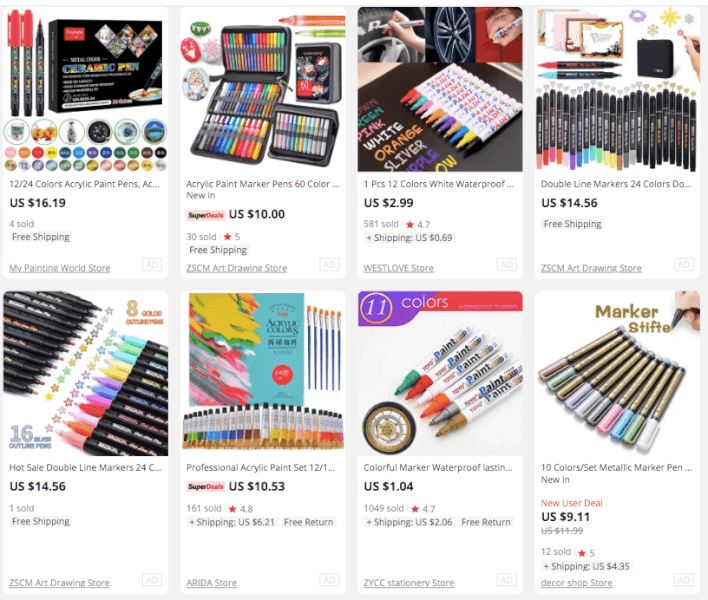View Marker Stifte metallic pens image

617,373
